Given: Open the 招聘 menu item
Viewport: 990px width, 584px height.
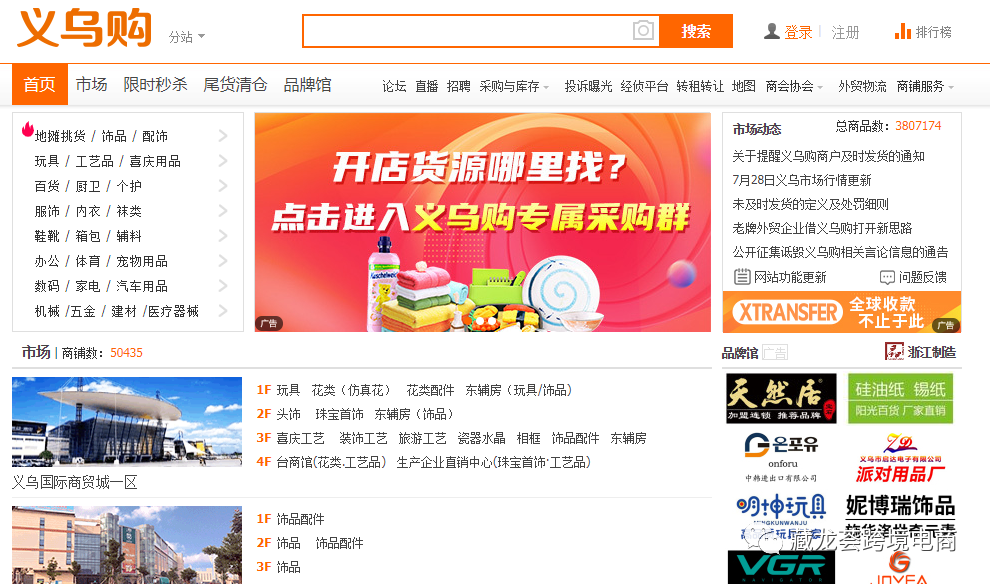Looking at the screenshot, I should coord(458,86).
